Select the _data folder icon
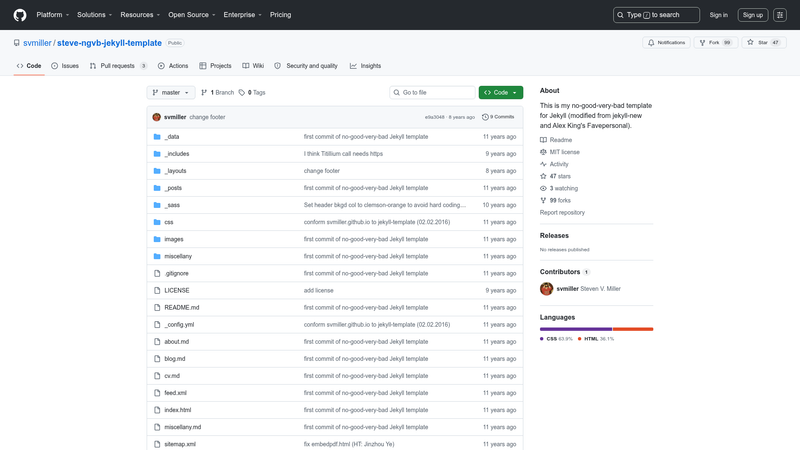 point(157,137)
